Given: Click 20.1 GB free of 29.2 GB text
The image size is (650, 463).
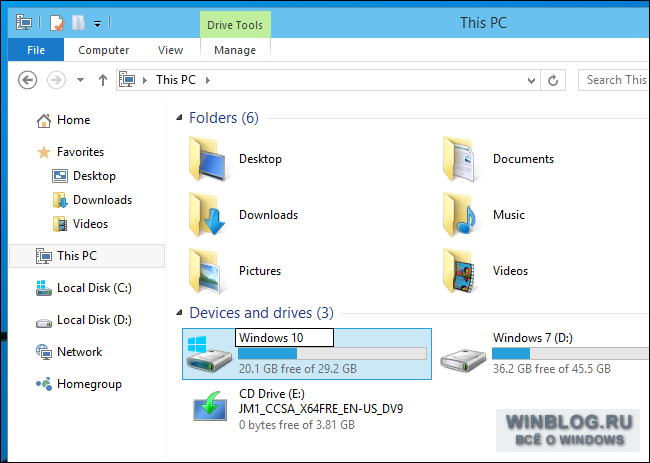Looking at the screenshot, I should pos(298,369).
